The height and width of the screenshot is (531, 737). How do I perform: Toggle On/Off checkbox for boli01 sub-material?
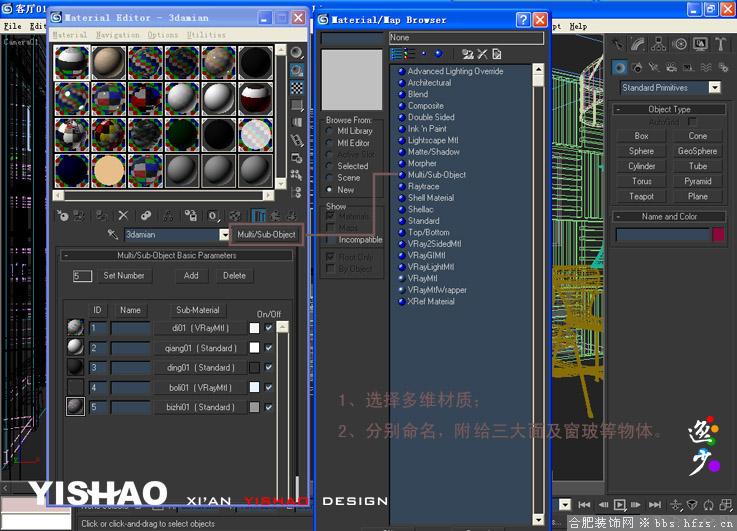(x=268, y=387)
